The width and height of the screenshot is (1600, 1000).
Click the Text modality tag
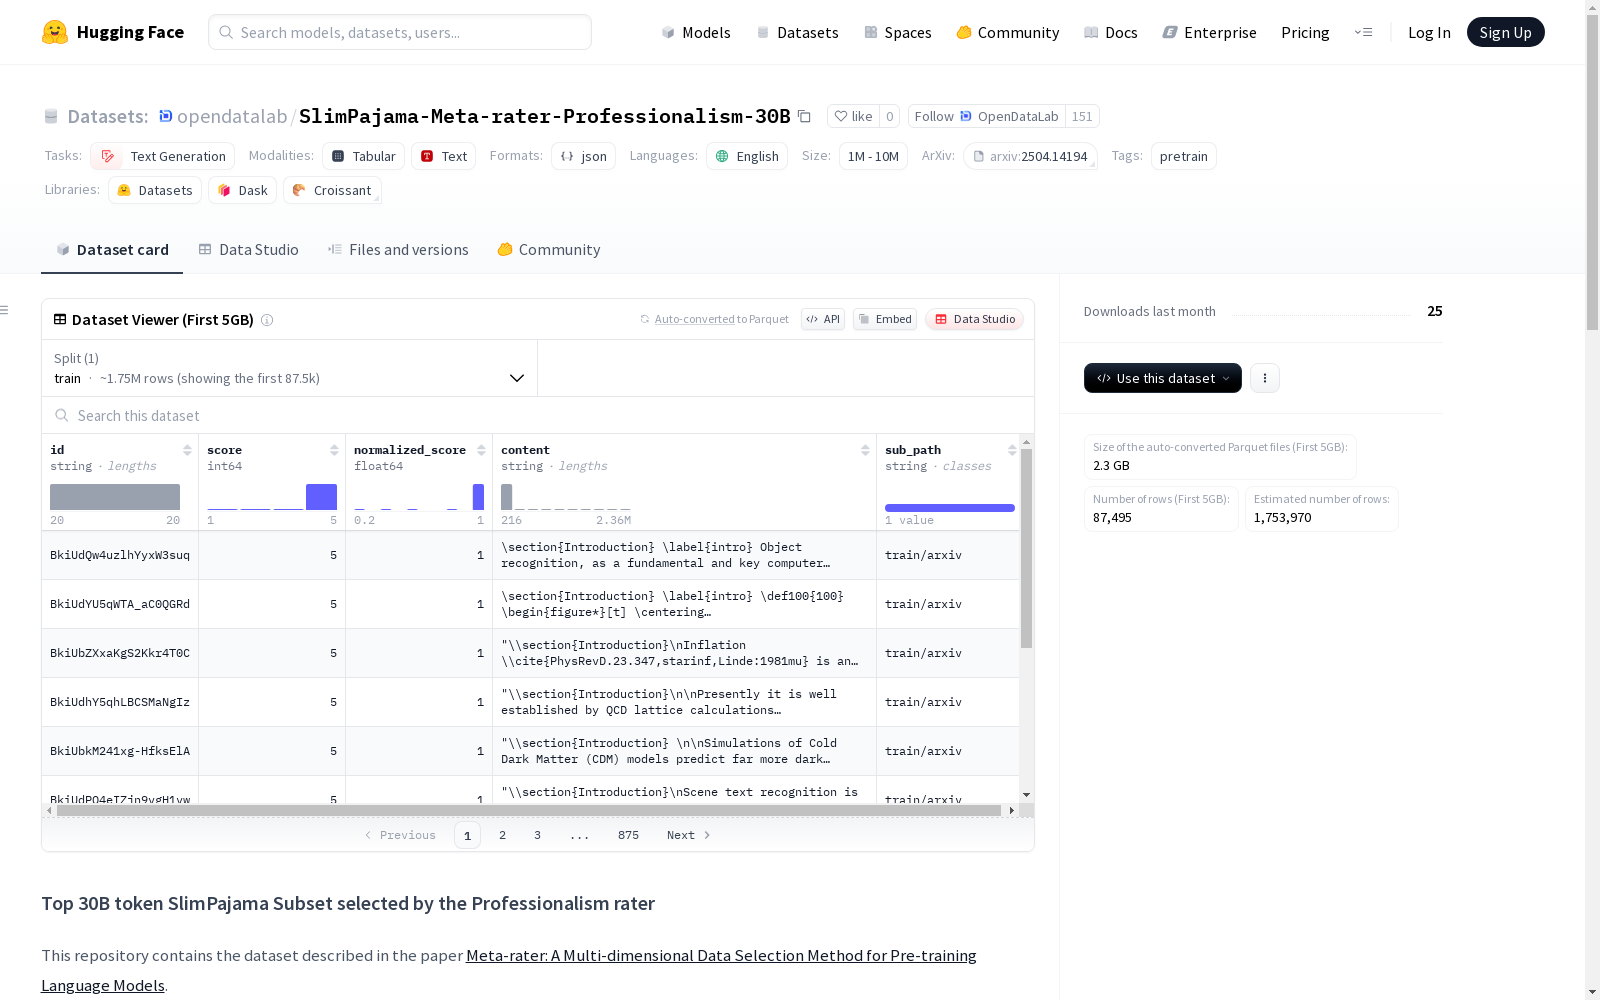click(x=444, y=156)
